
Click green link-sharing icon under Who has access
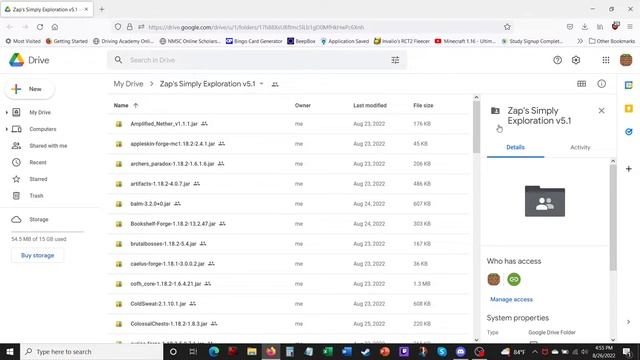[x=514, y=279]
